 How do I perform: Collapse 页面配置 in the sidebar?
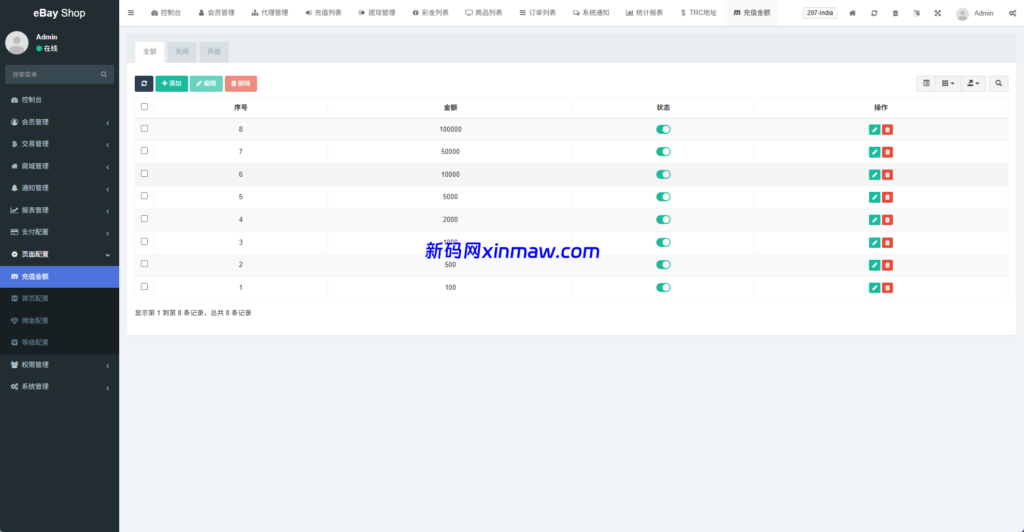(59, 255)
